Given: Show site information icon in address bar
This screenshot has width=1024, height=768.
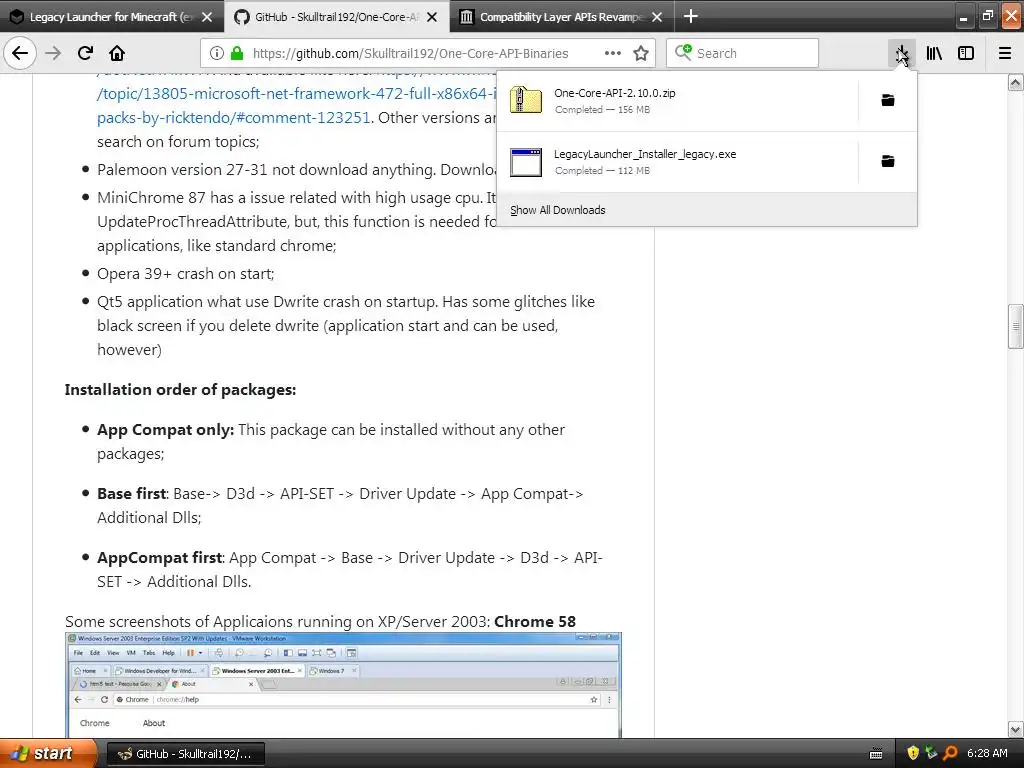Looking at the screenshot, I should pyautogui.click(x=217, y=53).
